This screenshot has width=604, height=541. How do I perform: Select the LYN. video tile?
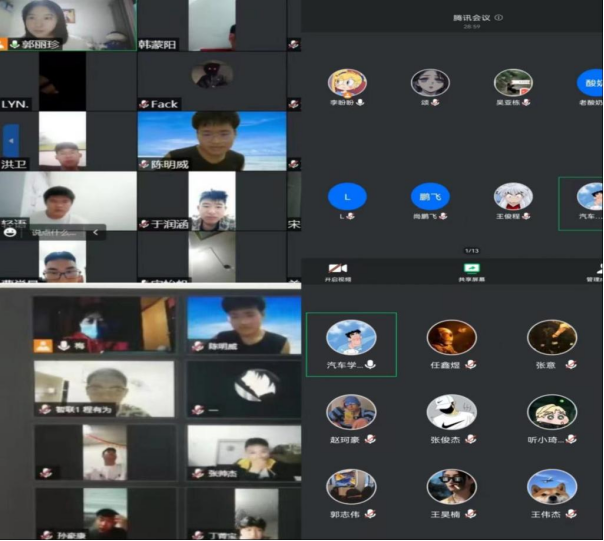(x=68, y=81)
